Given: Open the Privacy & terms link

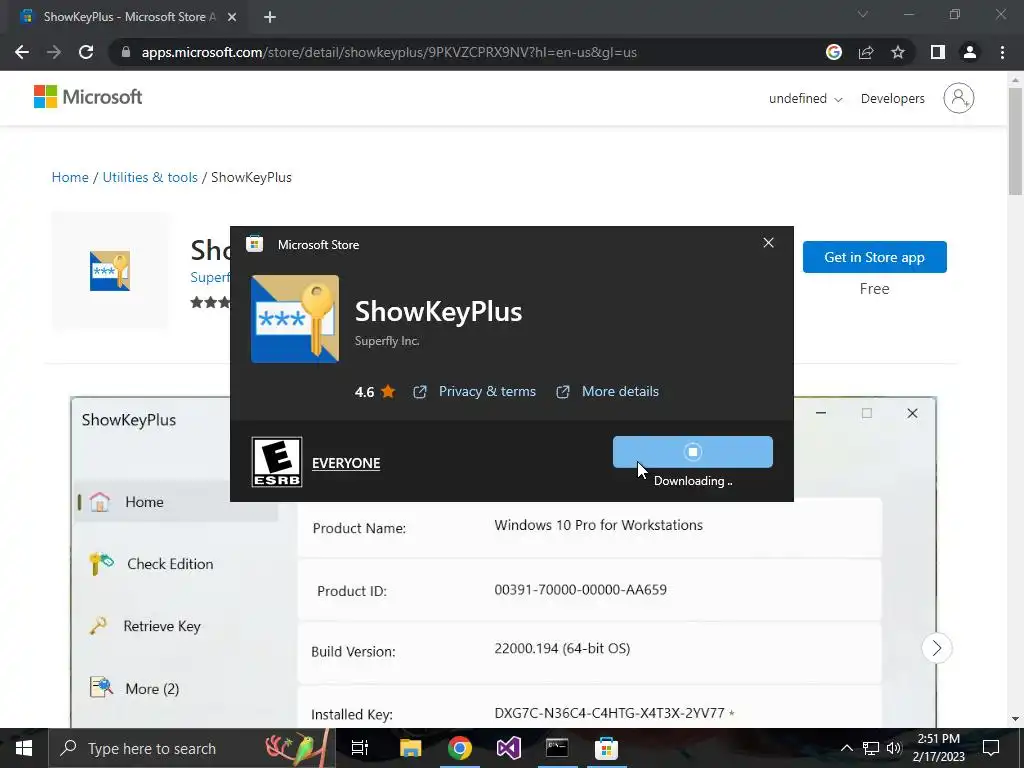Looking at the screenshot, I should click(487, 391).
